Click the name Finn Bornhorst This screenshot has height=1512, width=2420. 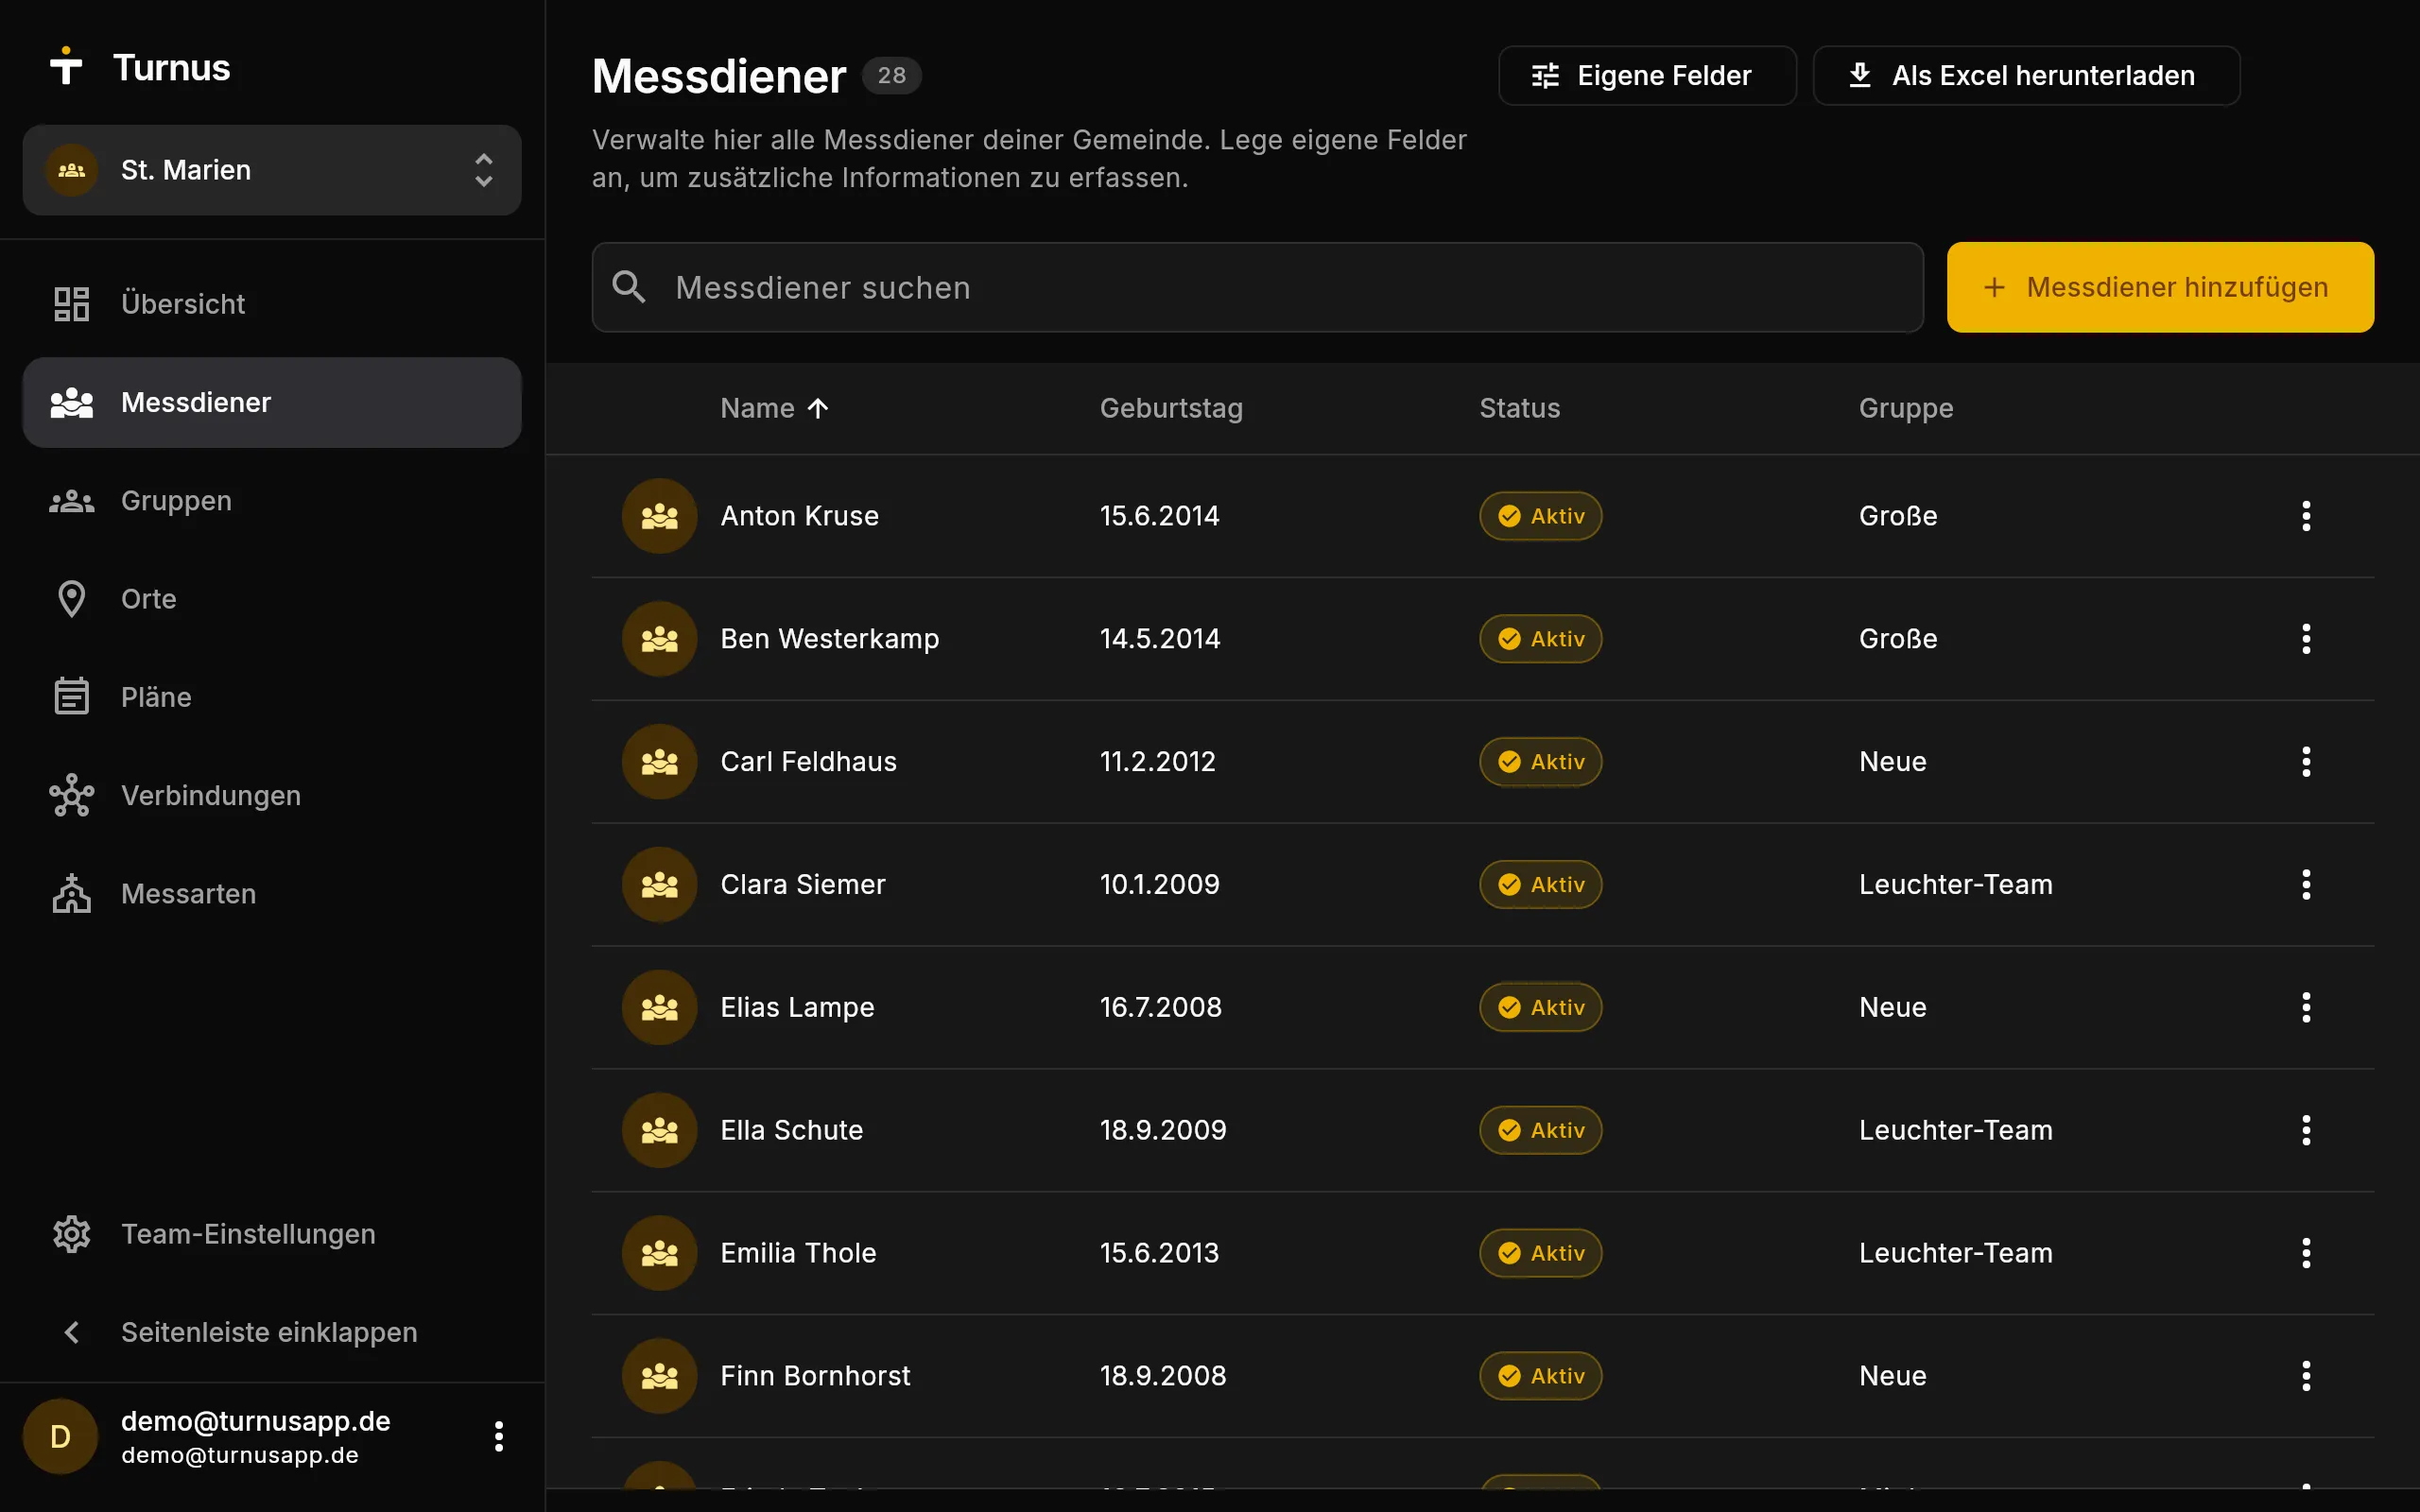815,1376
